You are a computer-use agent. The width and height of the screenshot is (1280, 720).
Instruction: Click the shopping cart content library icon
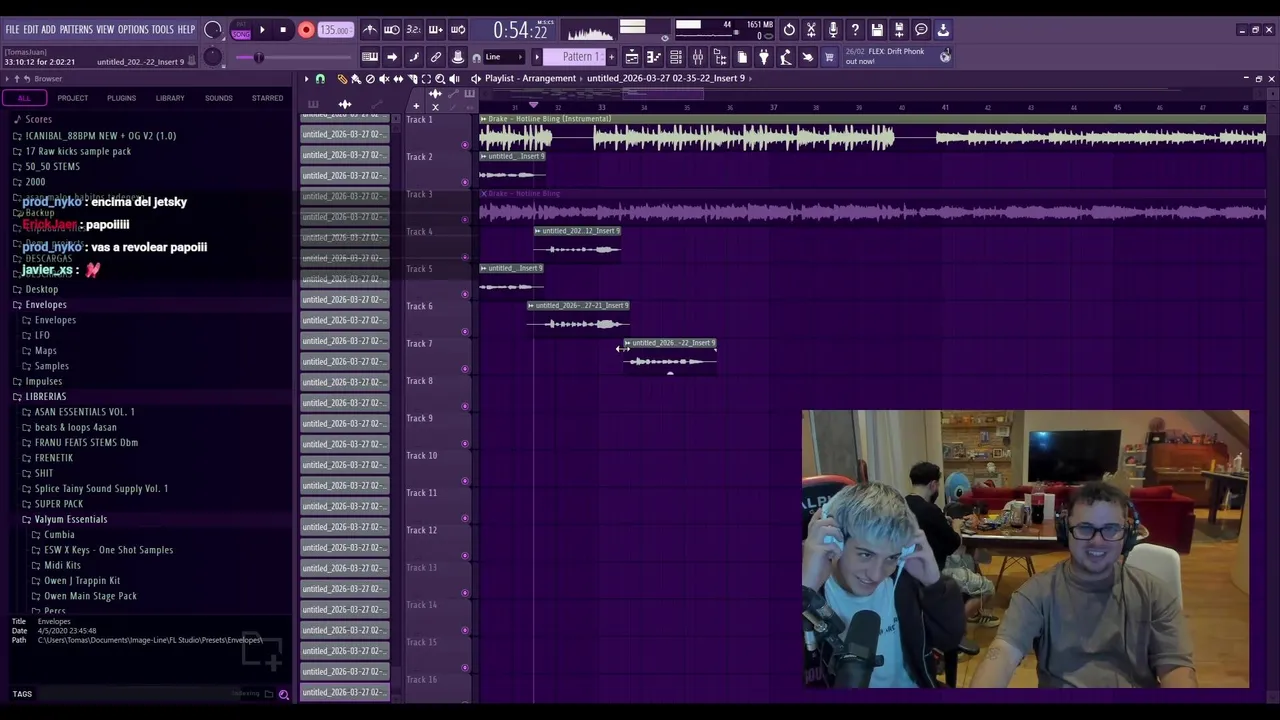pos(828,57)
